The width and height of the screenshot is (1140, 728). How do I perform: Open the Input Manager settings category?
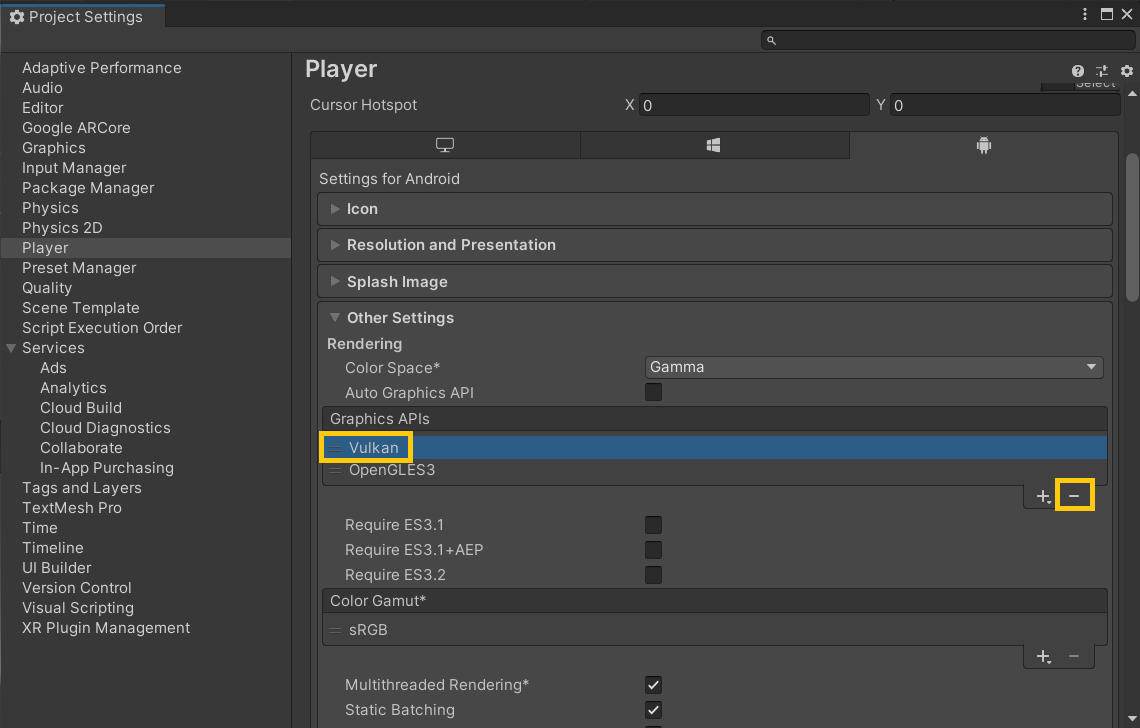pos(74,168)
